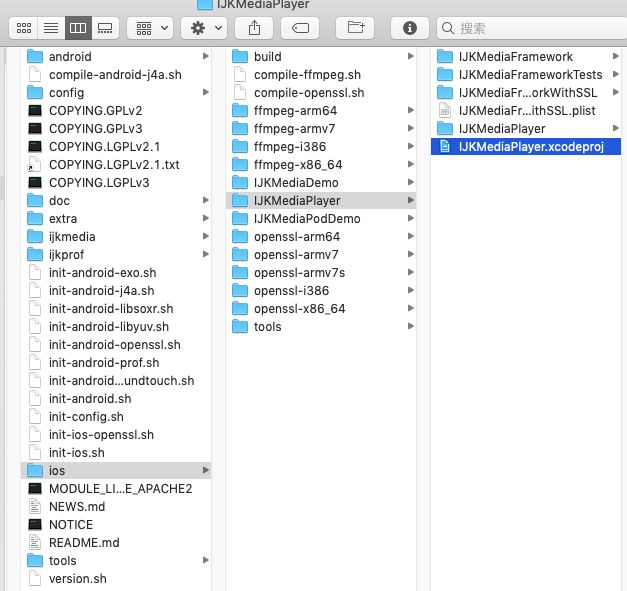
Task: Expand the ijkprof folder arrow
Action: 206,254
